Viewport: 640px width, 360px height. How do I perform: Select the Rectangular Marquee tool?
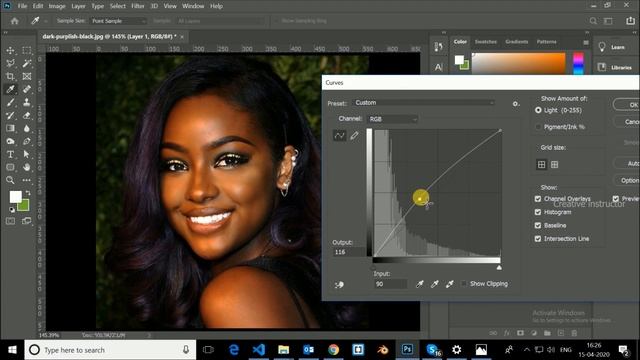pyautogui.click(x=27, y=51)
